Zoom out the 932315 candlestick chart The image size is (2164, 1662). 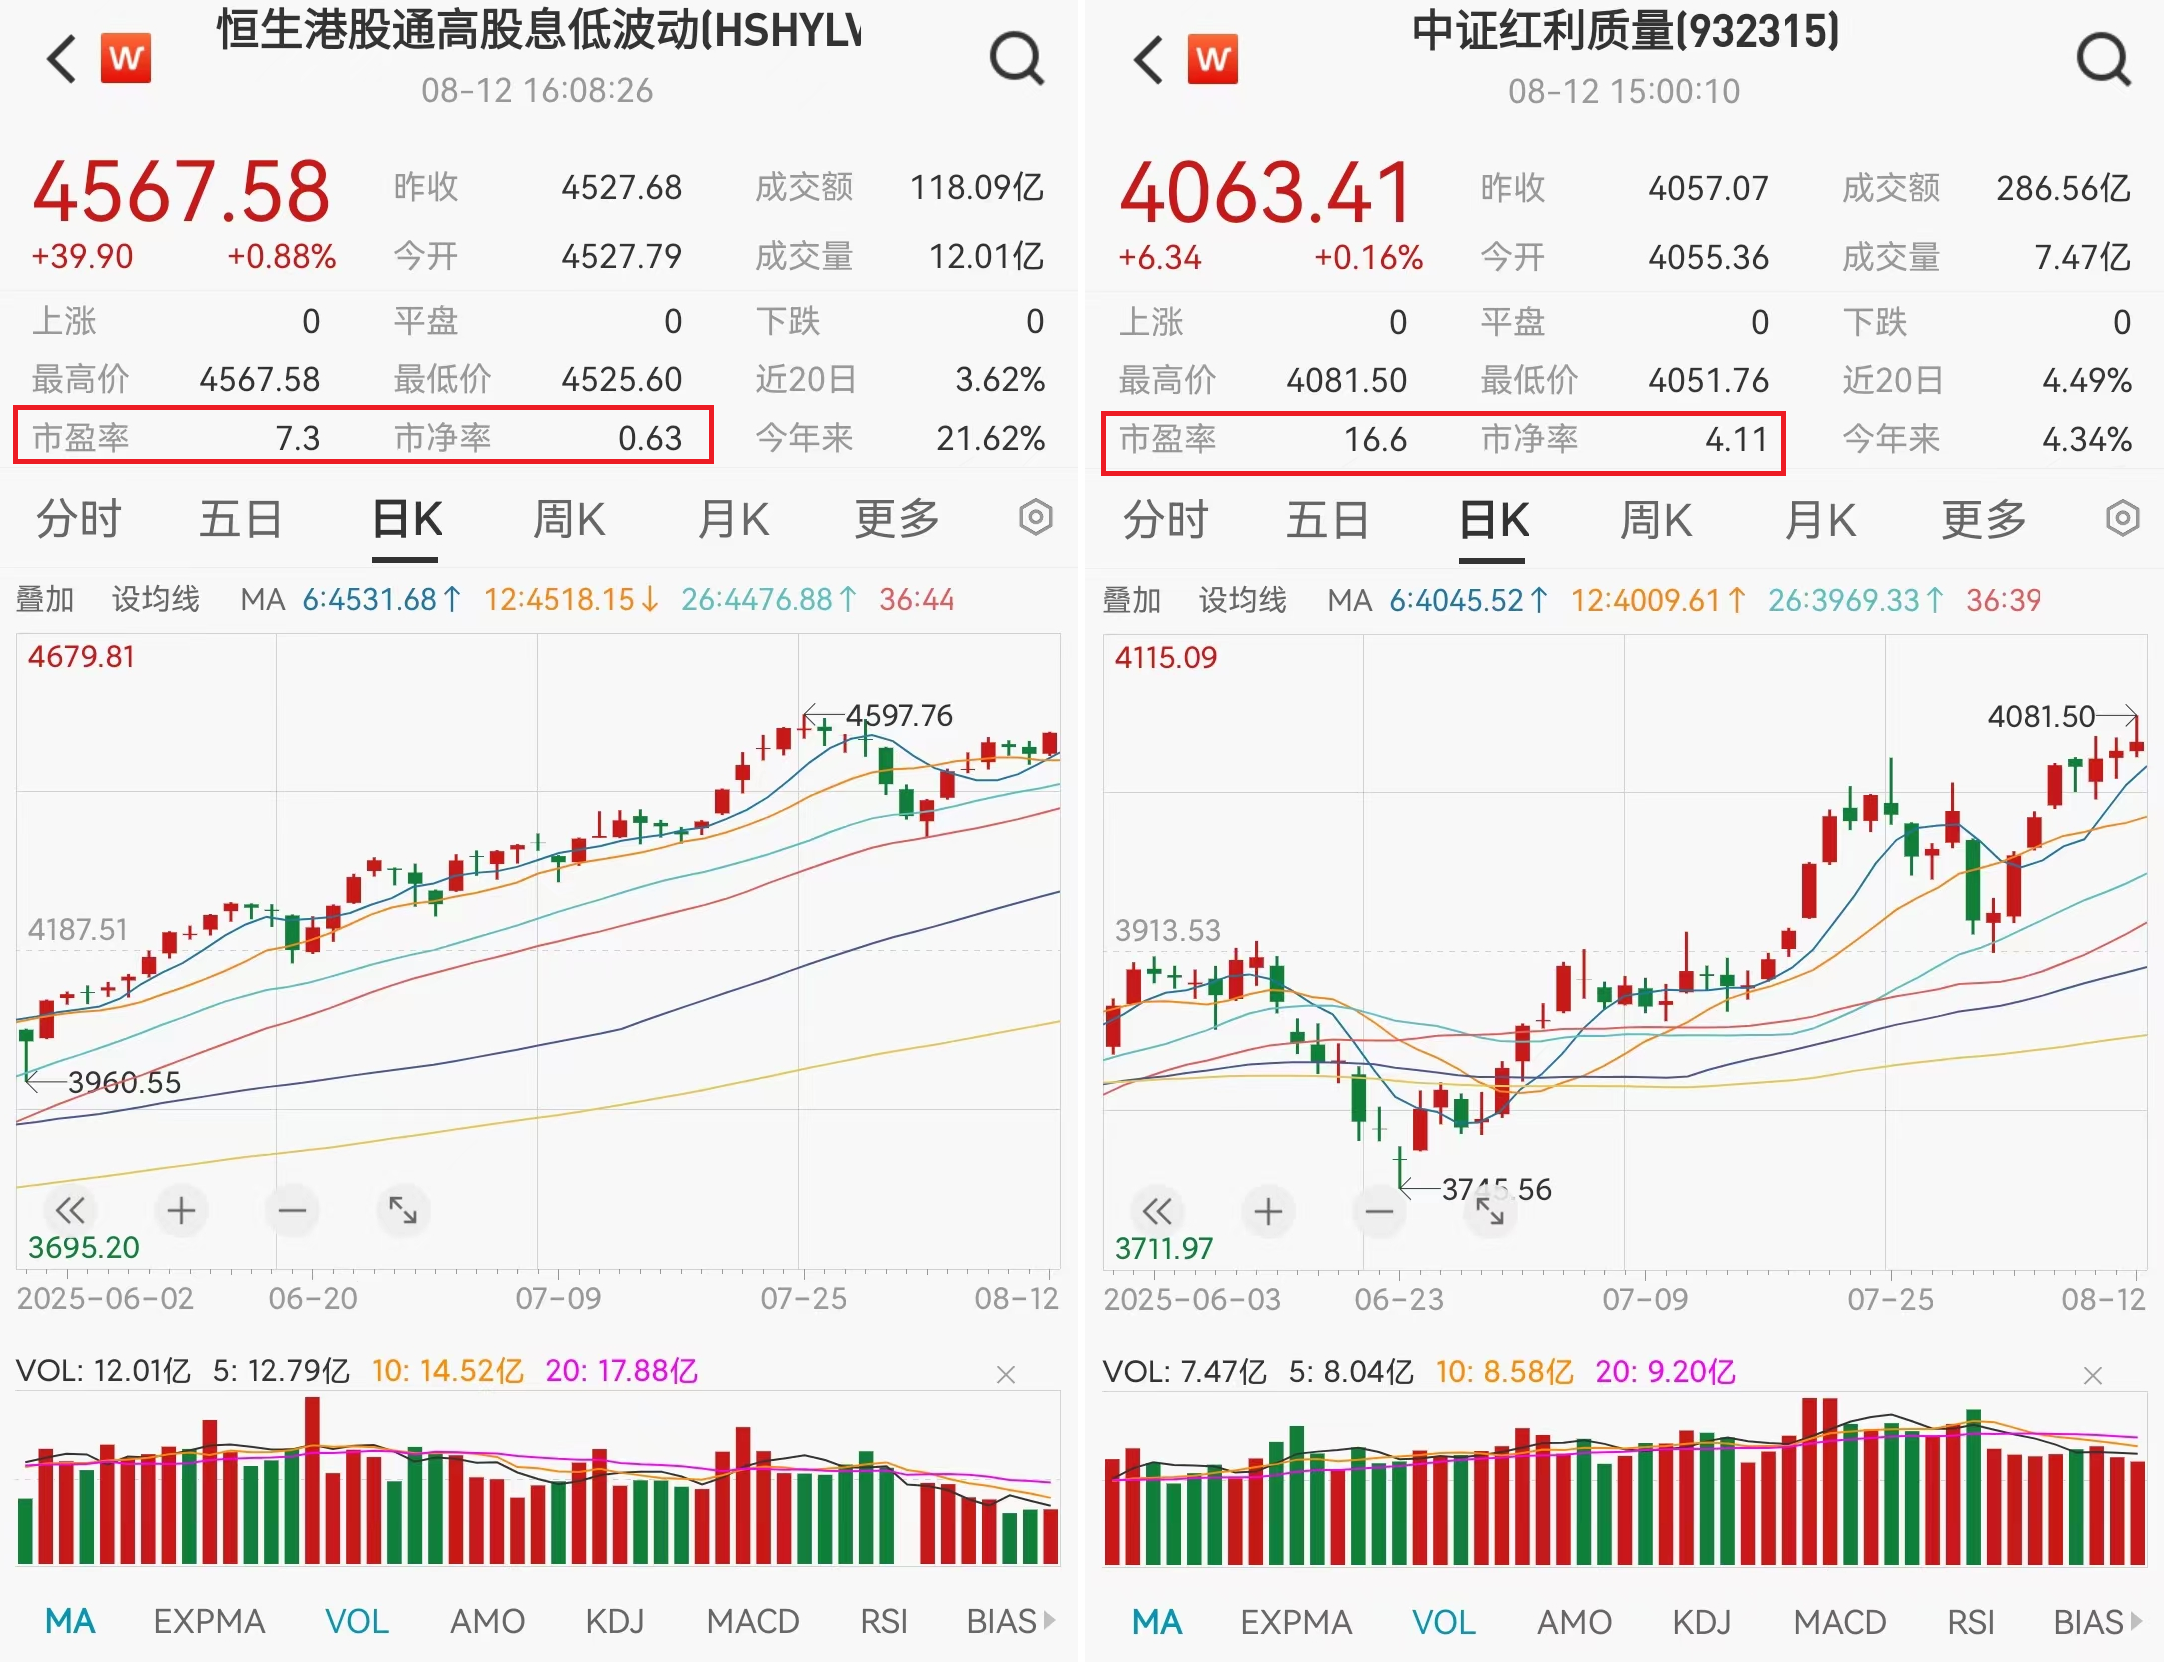click(x=1379, y=1212)
